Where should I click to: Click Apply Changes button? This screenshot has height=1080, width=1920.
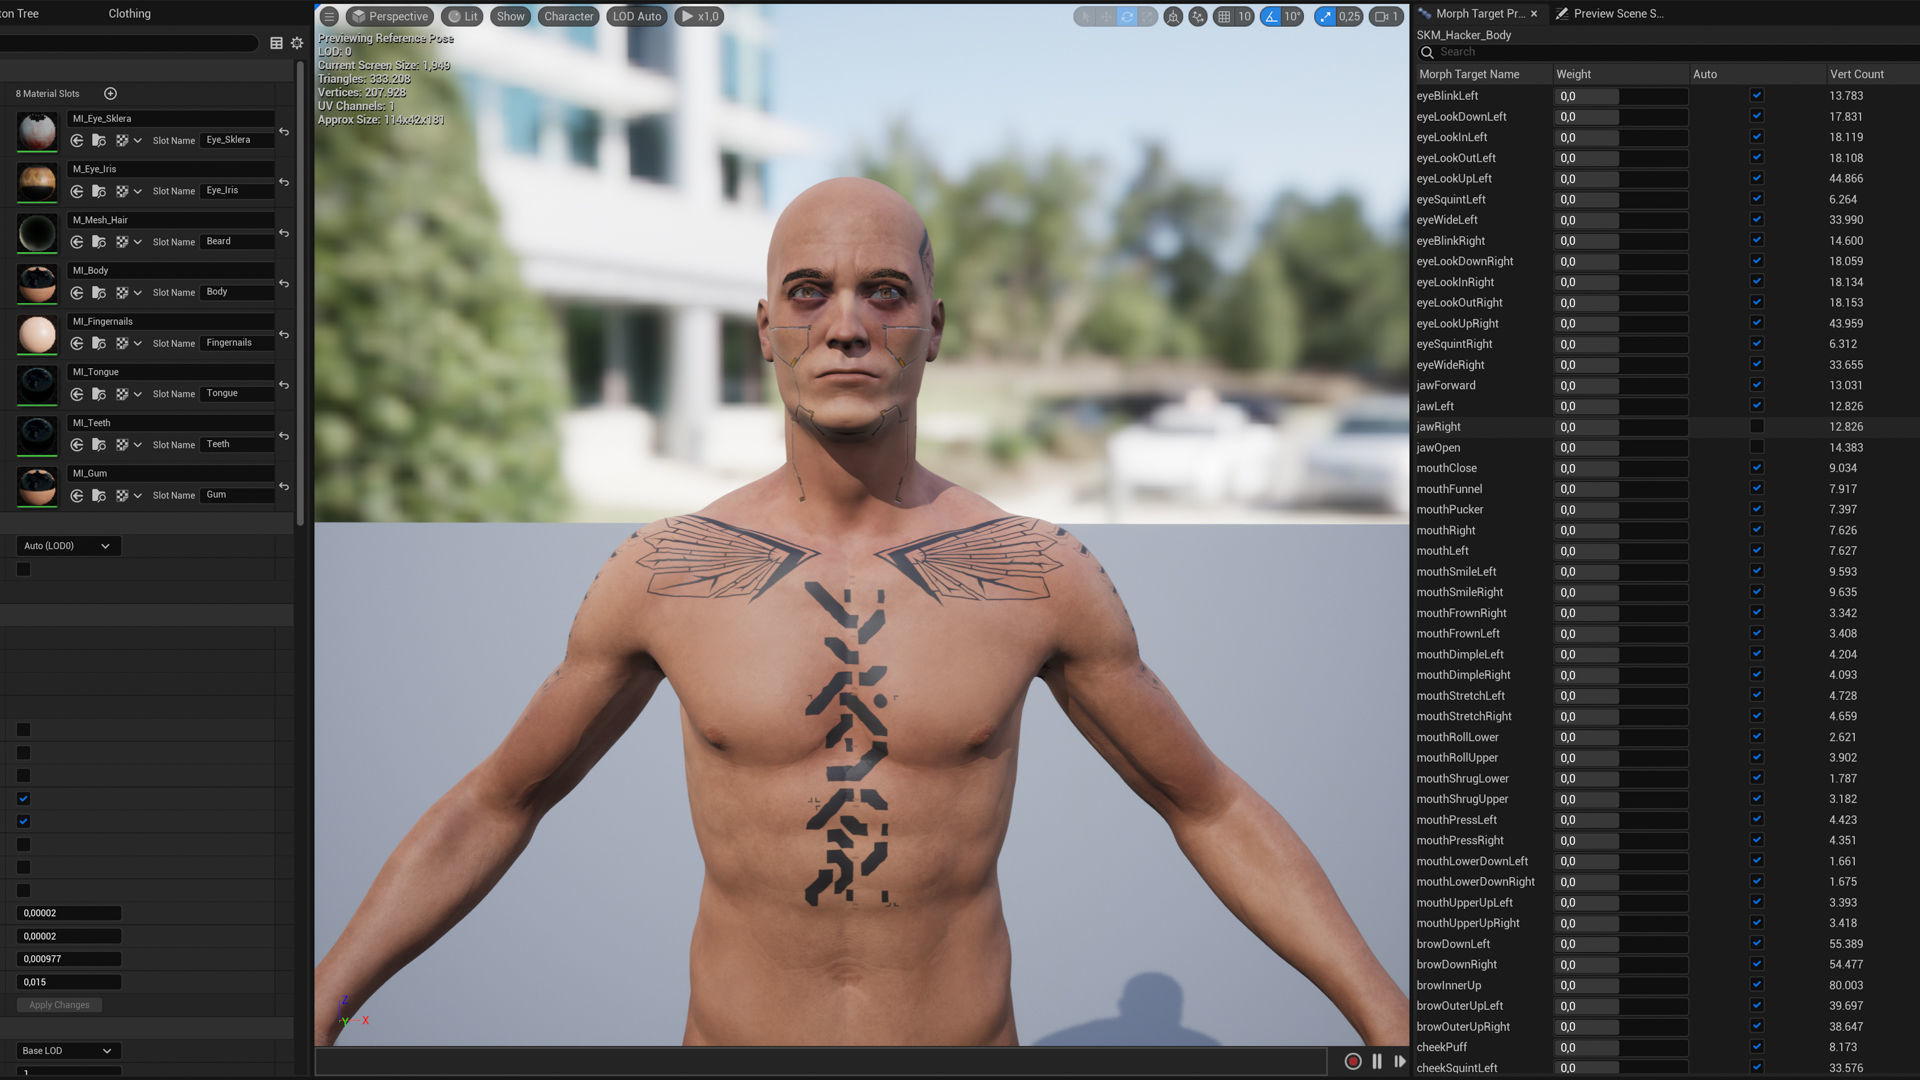[x=59, y=1005]
